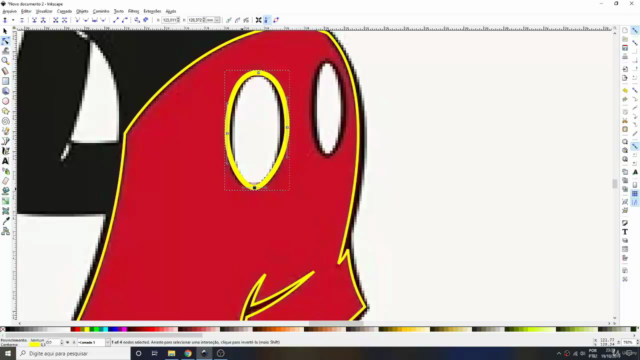Image resolution: width=640 pixels, height=360 pixels.
Task: Select the Bezier pen tool
Action: coord(5,141)
